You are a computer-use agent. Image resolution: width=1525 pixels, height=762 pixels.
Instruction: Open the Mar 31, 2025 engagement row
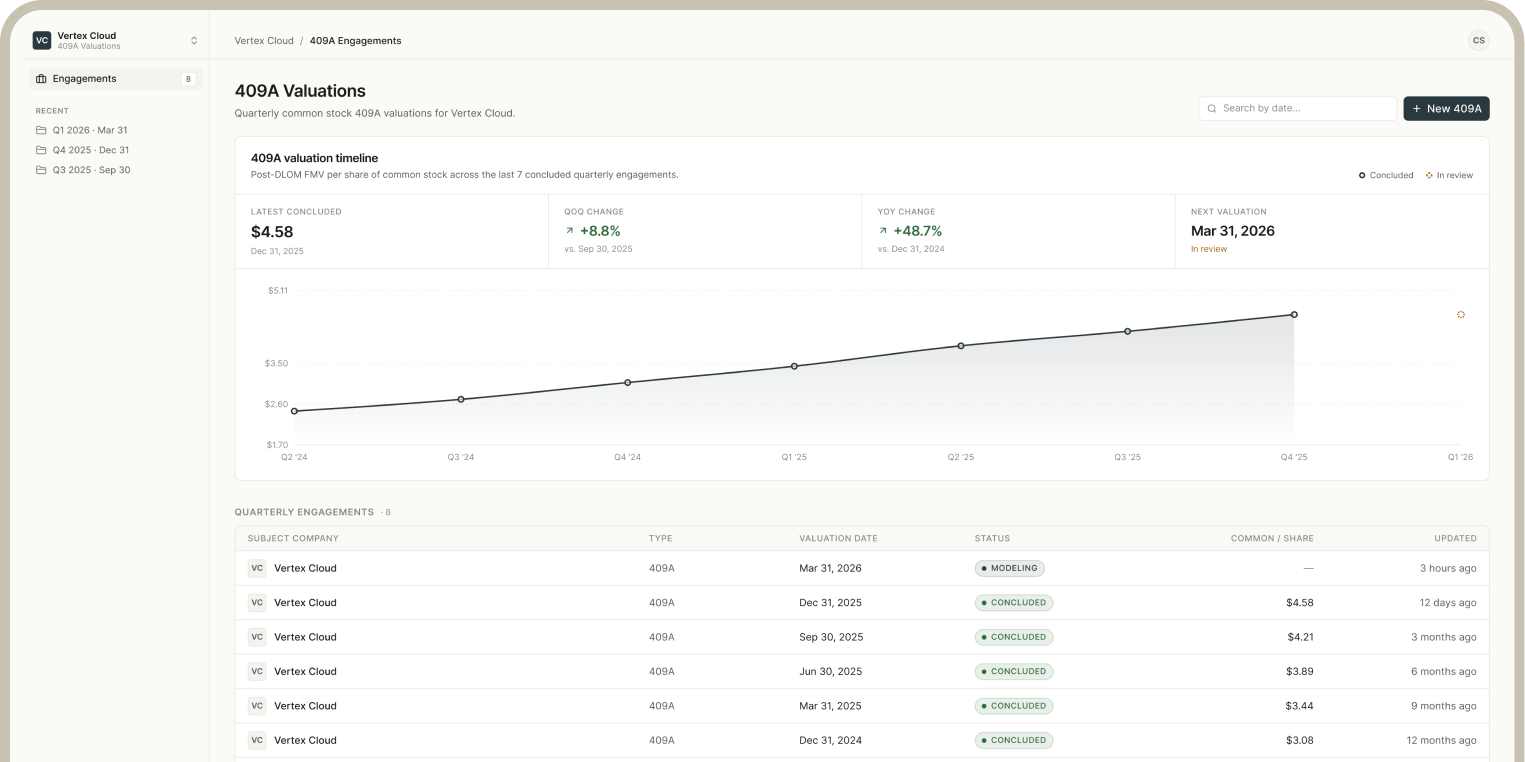[x=862, y=706]
